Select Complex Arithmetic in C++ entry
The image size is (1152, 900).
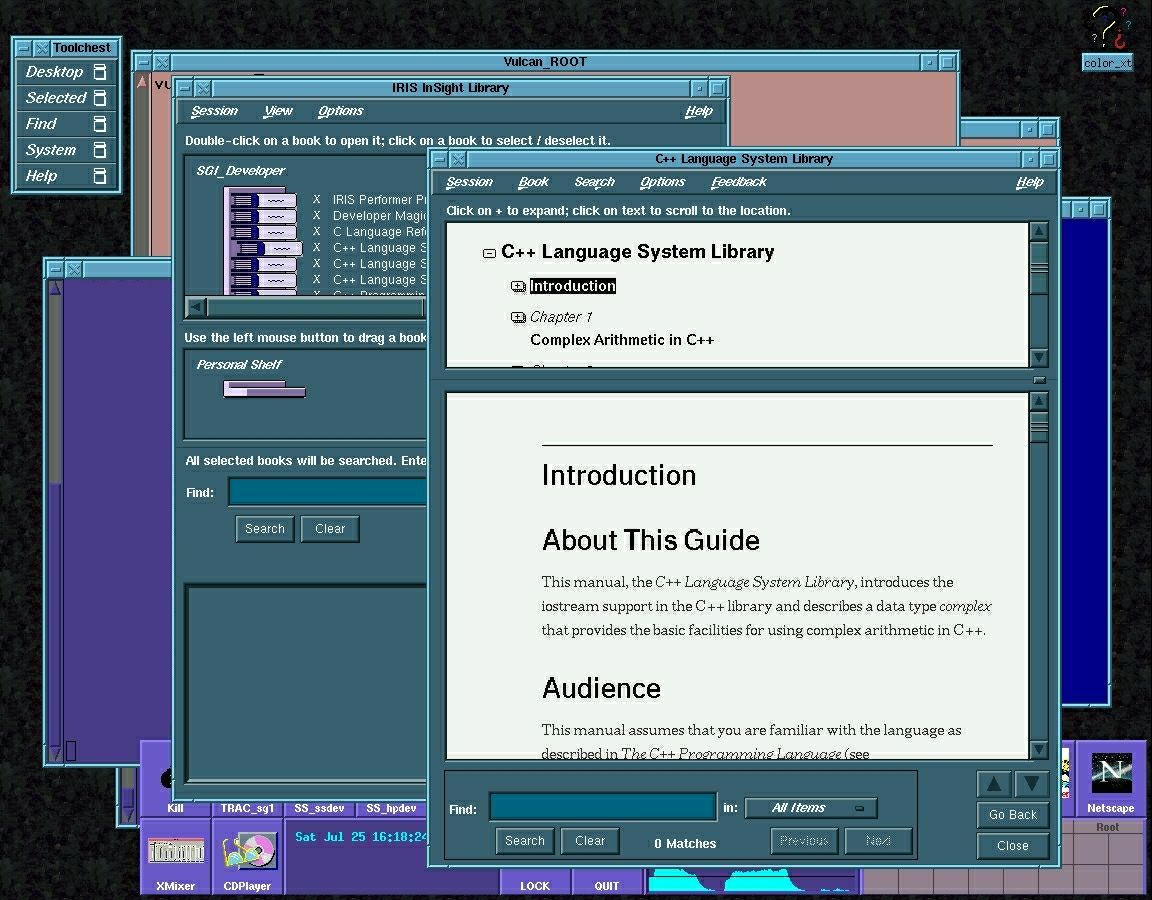[622, 340]
